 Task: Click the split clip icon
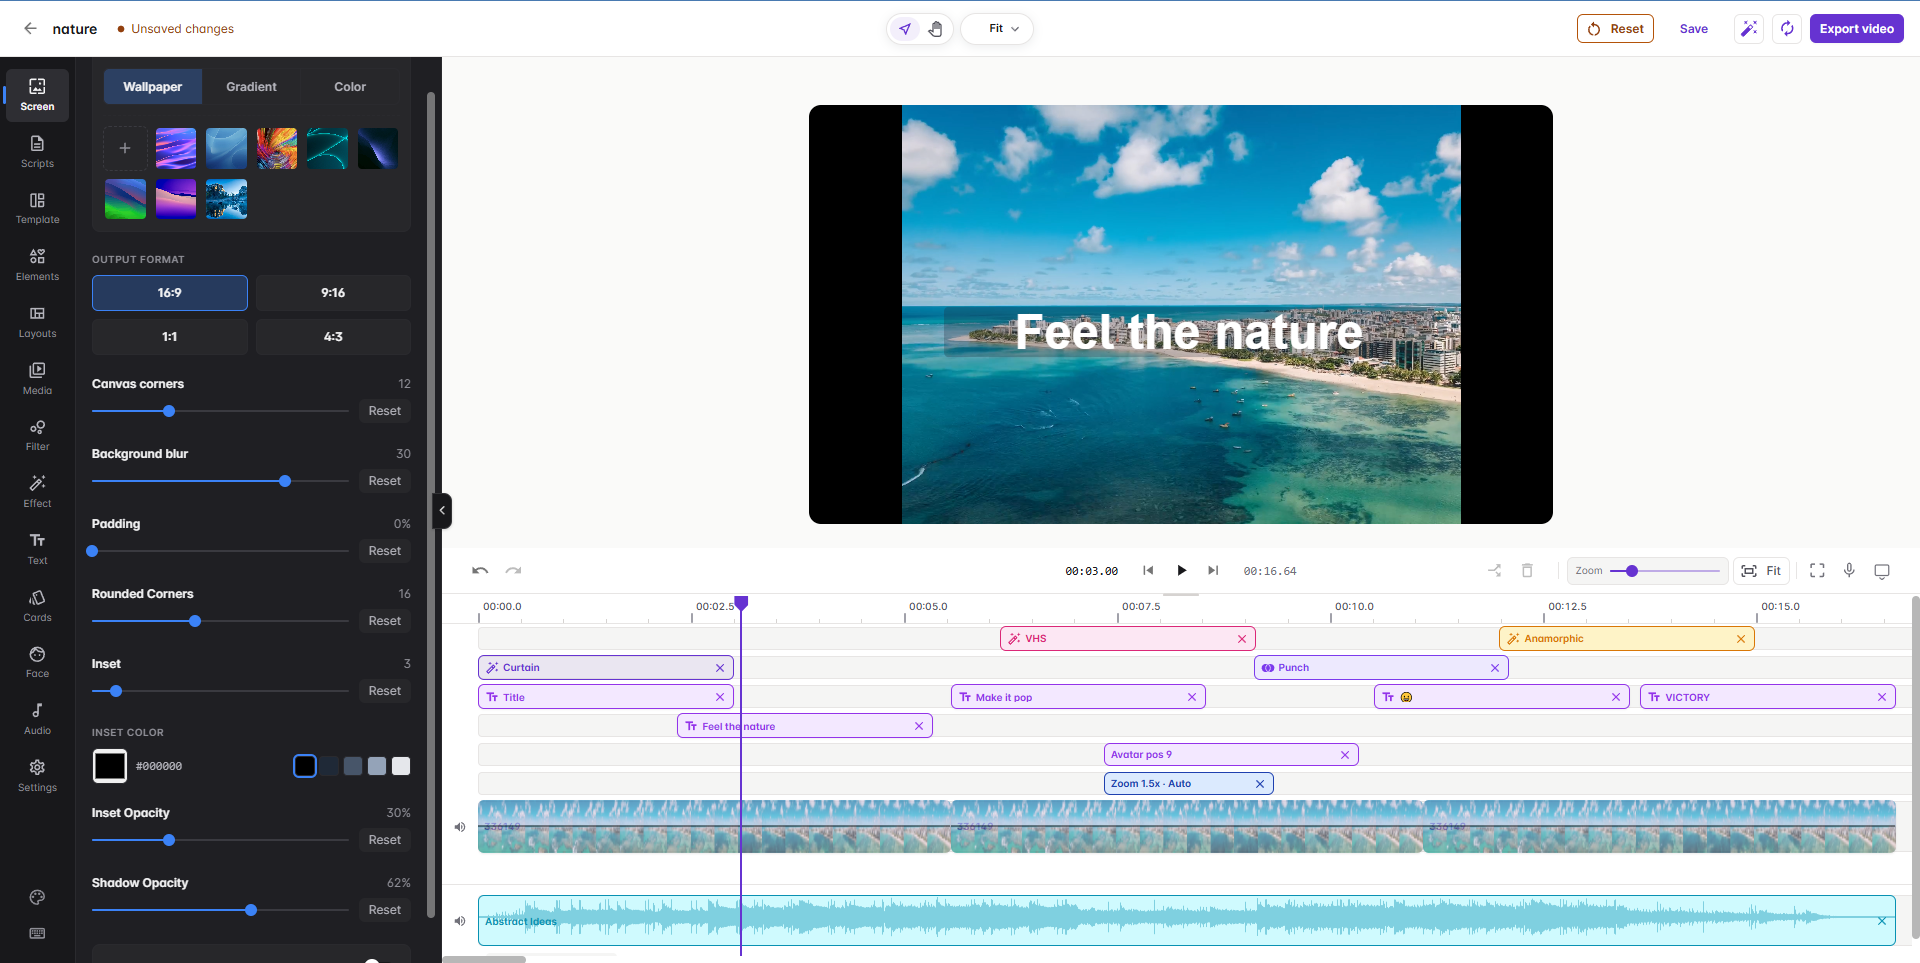coord(1494,571)
